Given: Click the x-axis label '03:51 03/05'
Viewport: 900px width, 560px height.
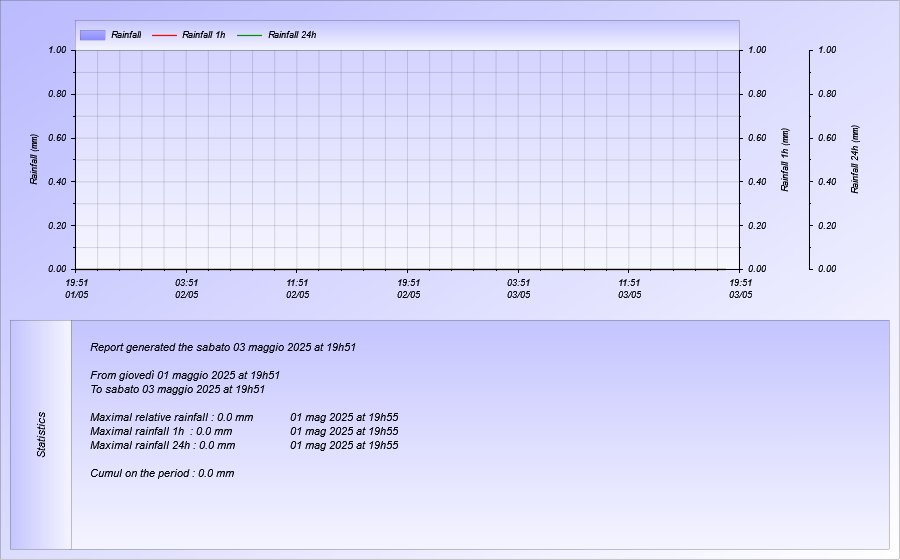Looking at the screenshot, I should 518,289.
